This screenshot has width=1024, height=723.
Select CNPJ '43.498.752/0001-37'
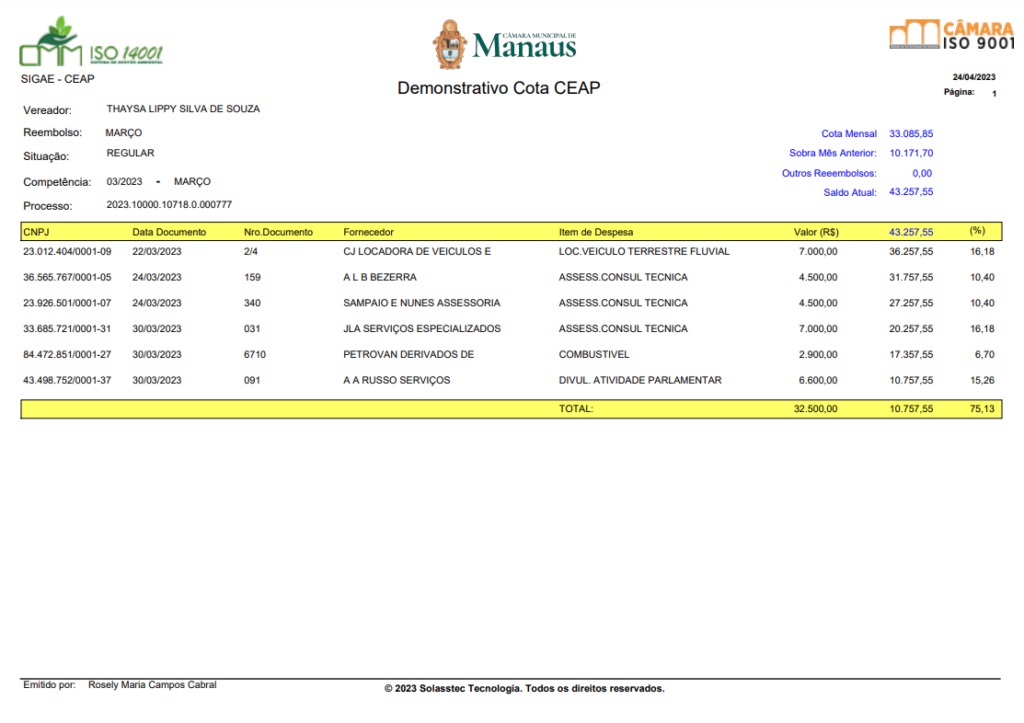(x=67, y=380)
